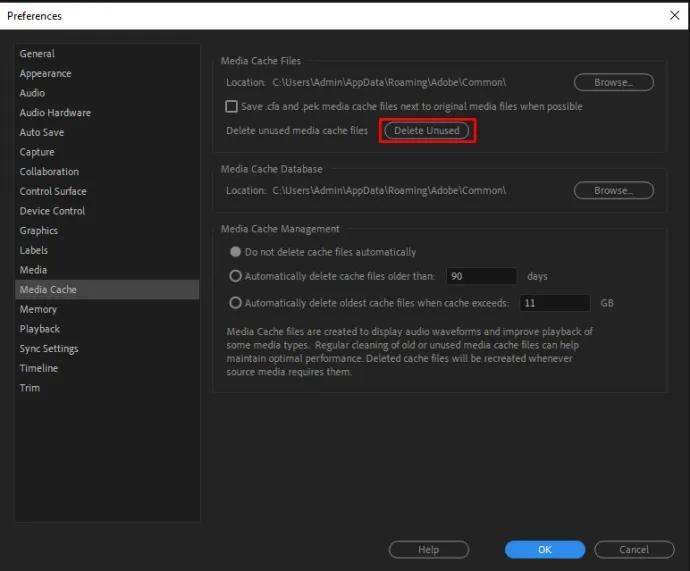Show the Timeline preferences
The width and height of the screenshot is (690, 571).
pyautogui.click(x=39, y=368)
